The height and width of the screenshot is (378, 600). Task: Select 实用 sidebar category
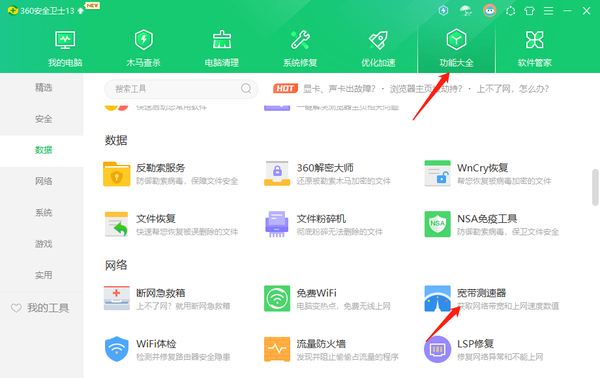pos(43,275)
